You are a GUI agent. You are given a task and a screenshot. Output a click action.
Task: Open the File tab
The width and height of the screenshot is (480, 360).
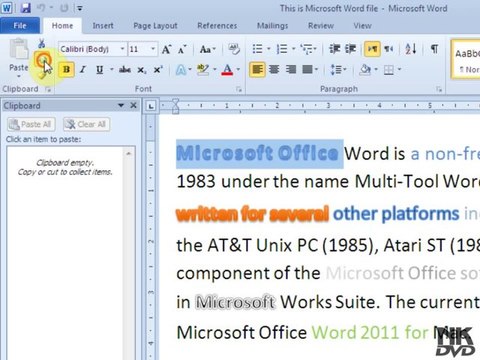(x=20, y=26)
